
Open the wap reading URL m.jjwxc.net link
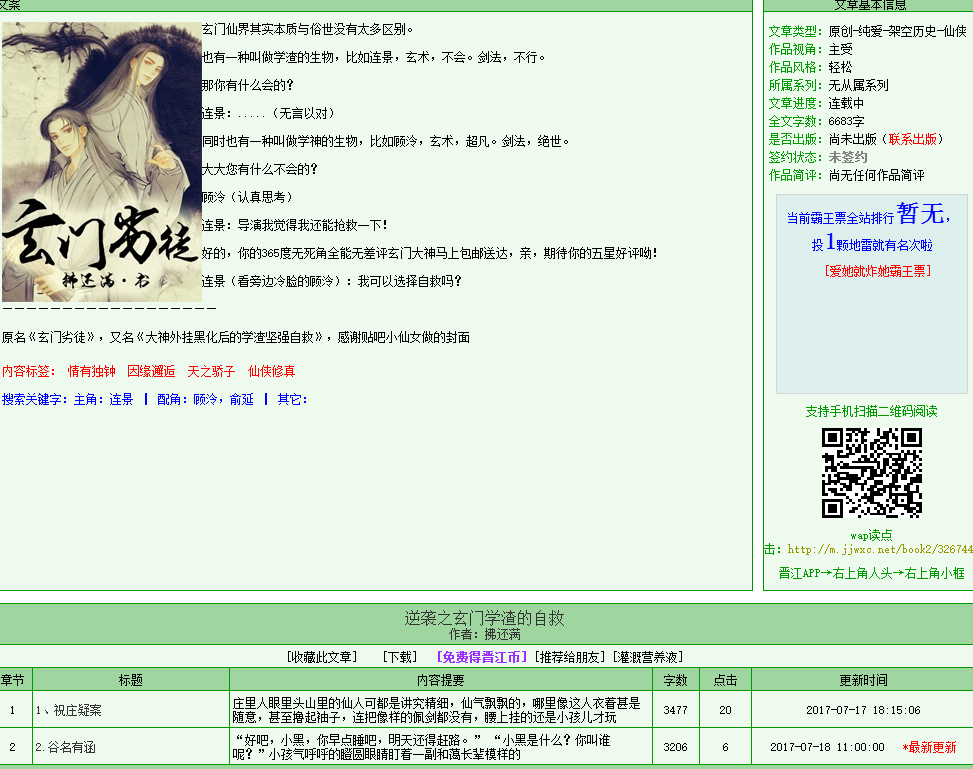click(880, 549)
